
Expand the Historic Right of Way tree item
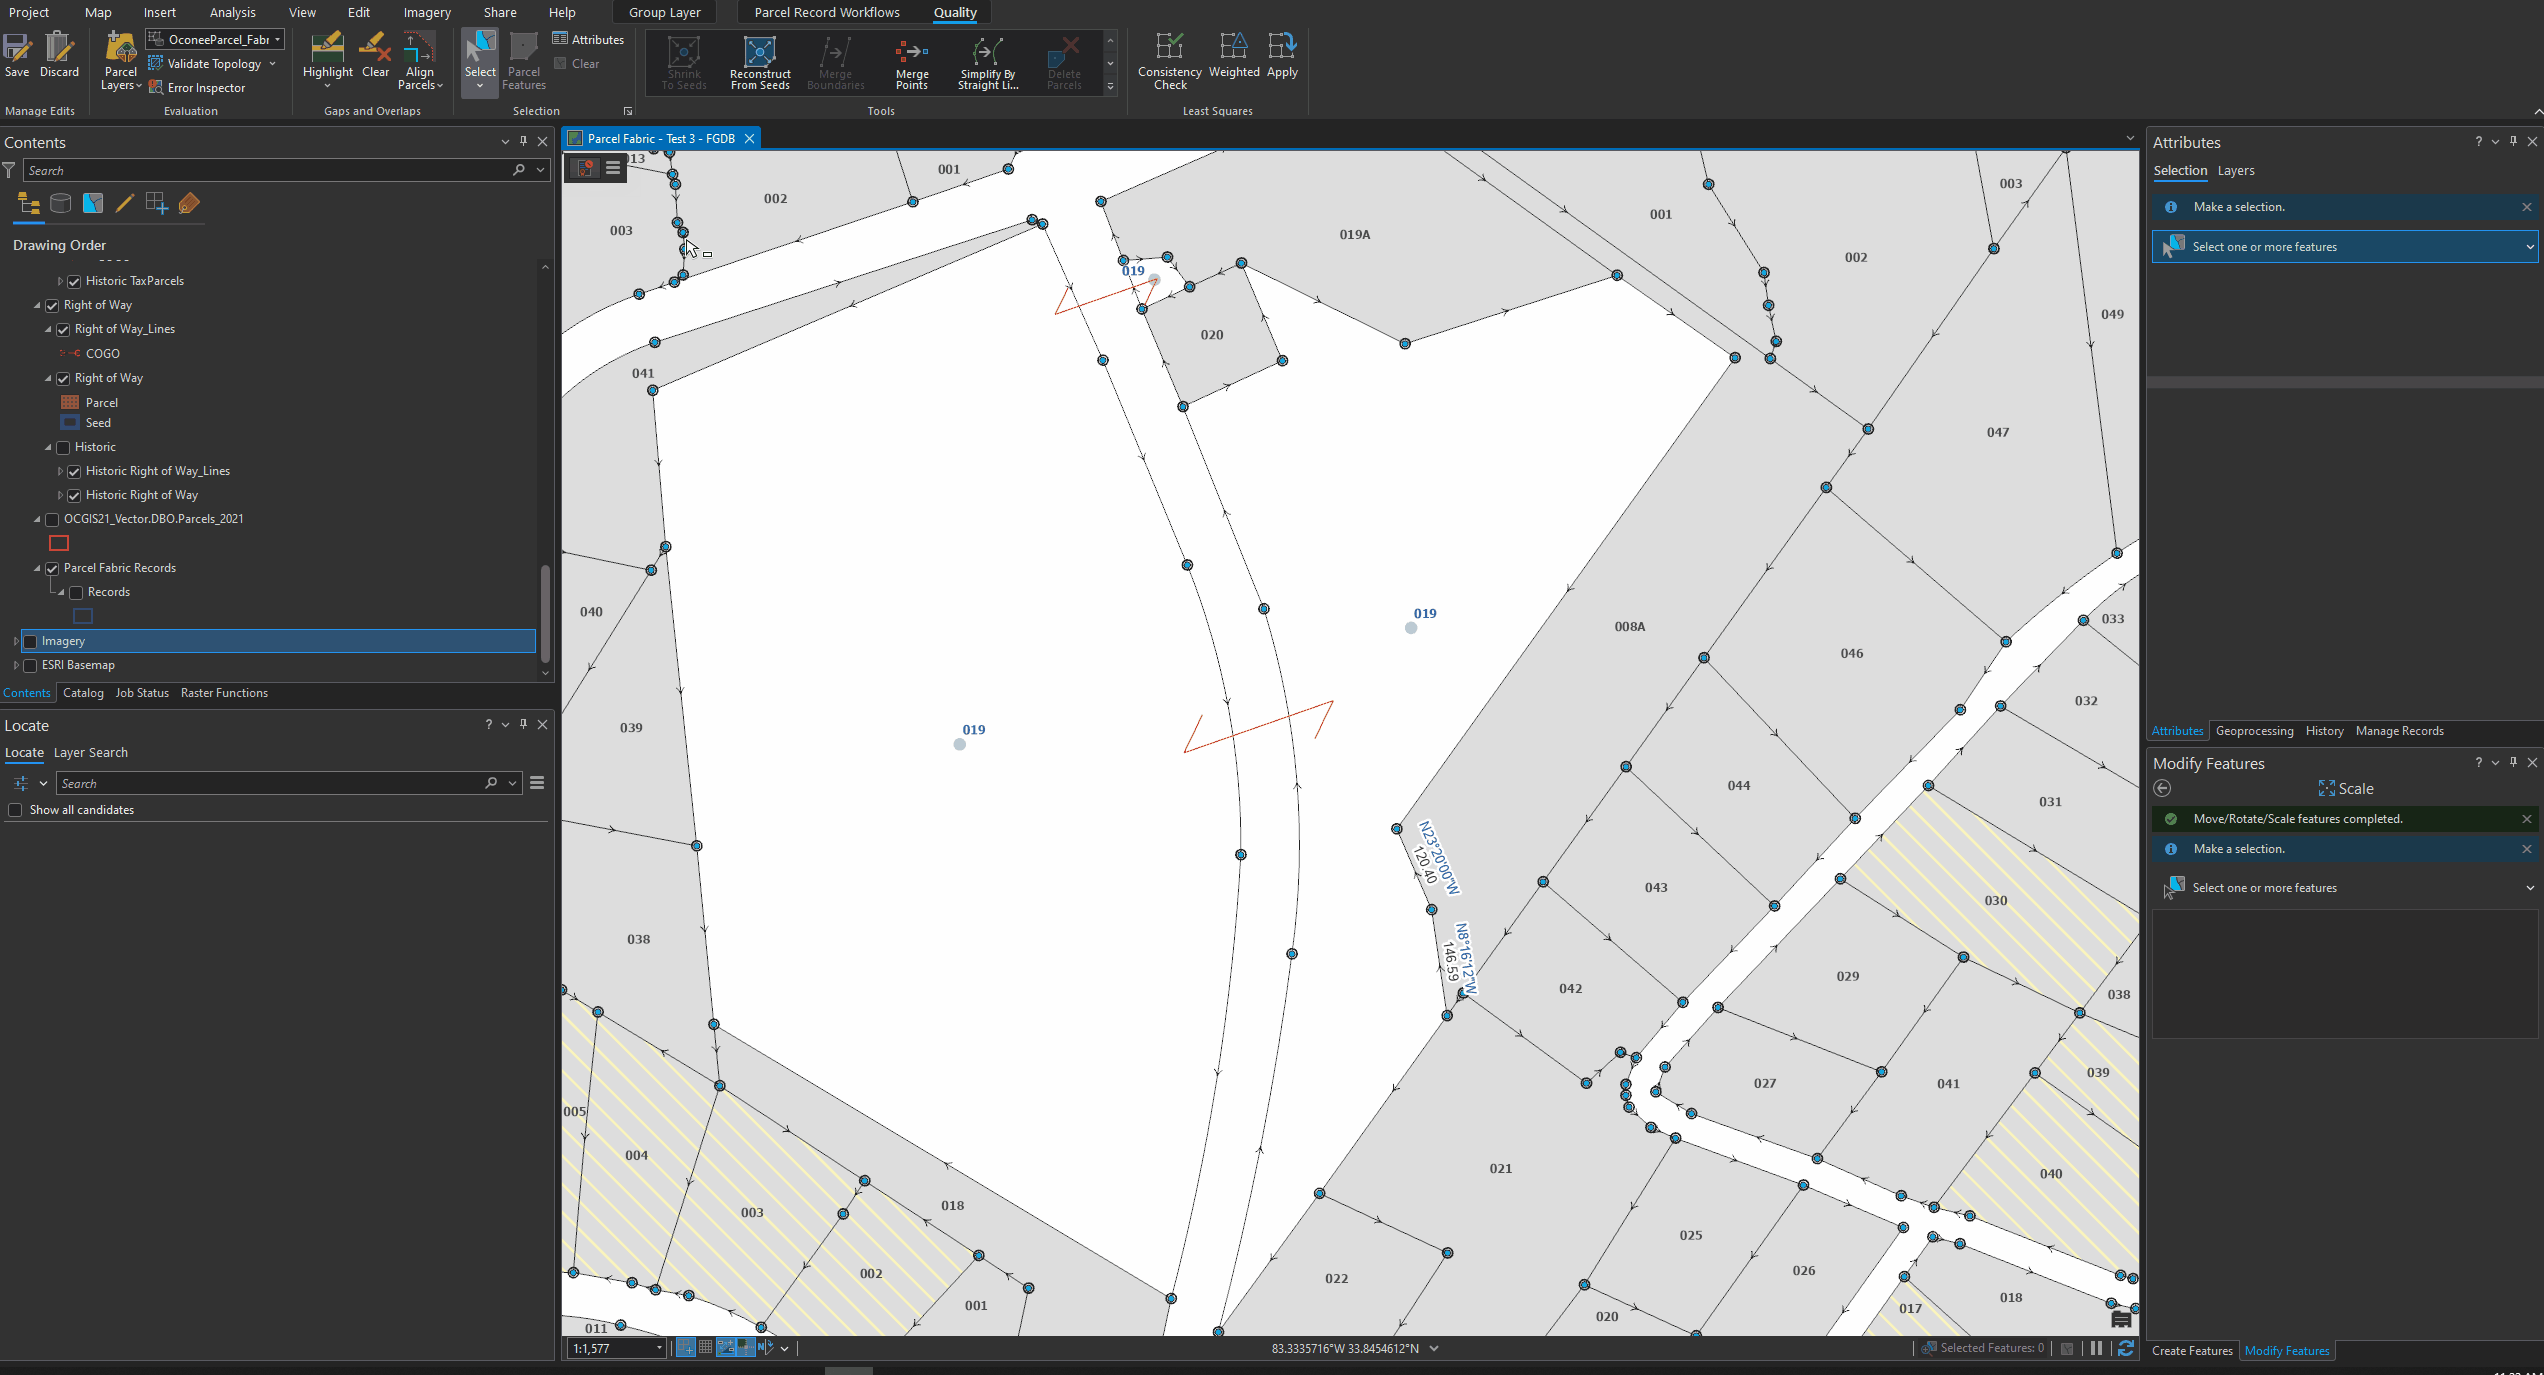tap(59, 494)
